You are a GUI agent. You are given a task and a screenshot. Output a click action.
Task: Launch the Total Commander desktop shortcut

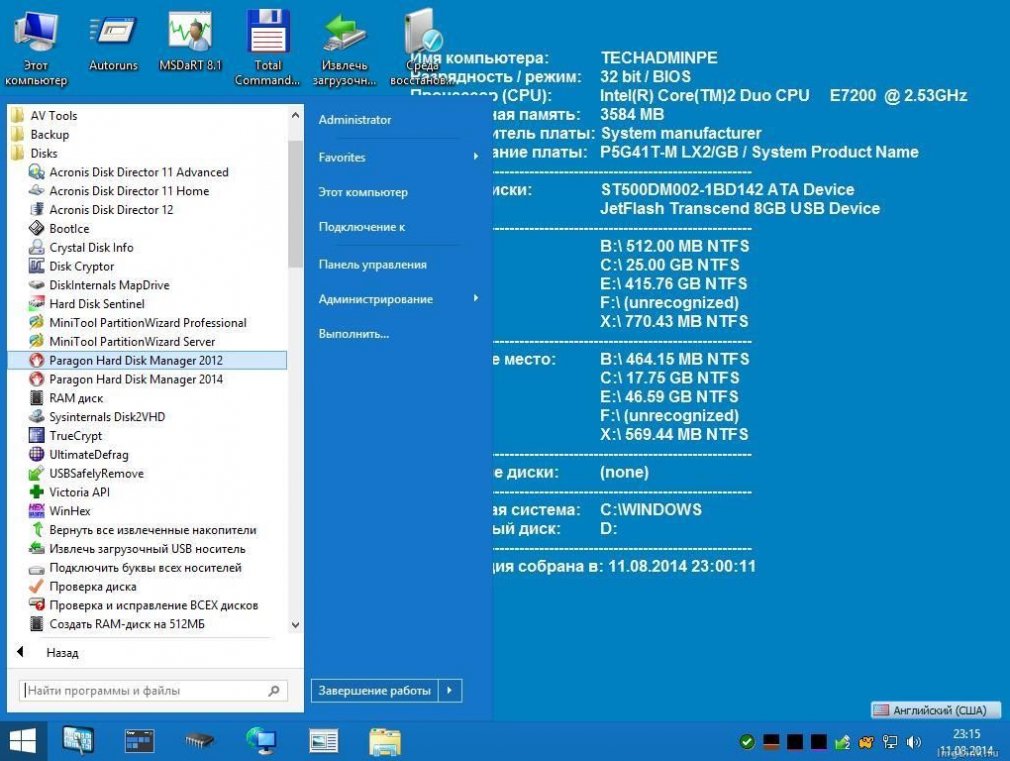267,48
